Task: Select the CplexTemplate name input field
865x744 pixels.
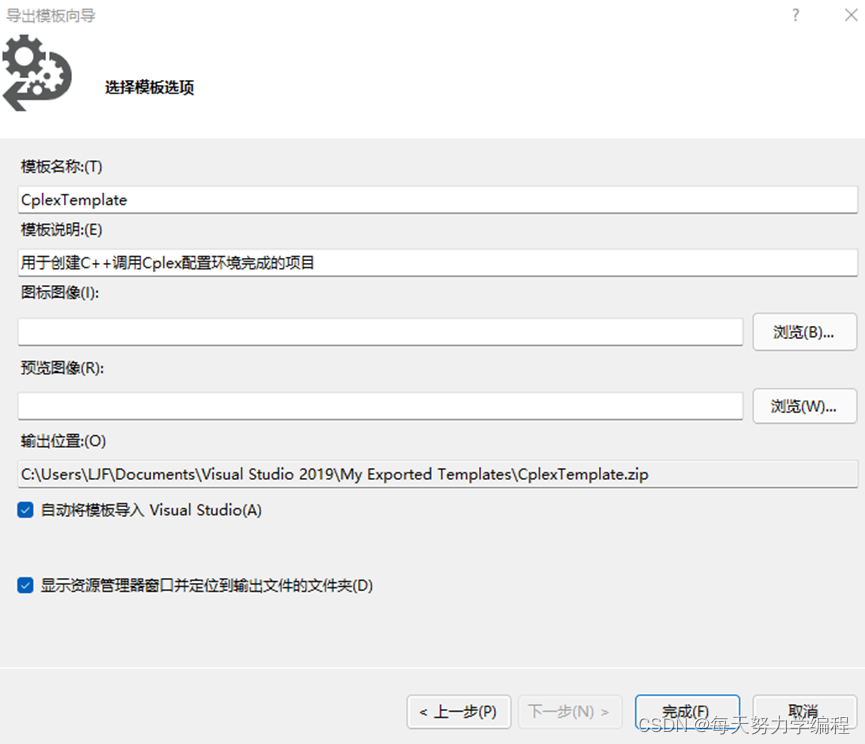Action: (x=437, y=199)
